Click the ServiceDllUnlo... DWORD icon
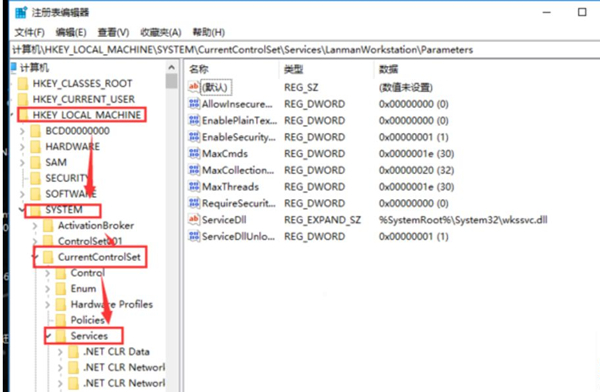The height and width of the screenshot is (392, 600). click(194, 236)
